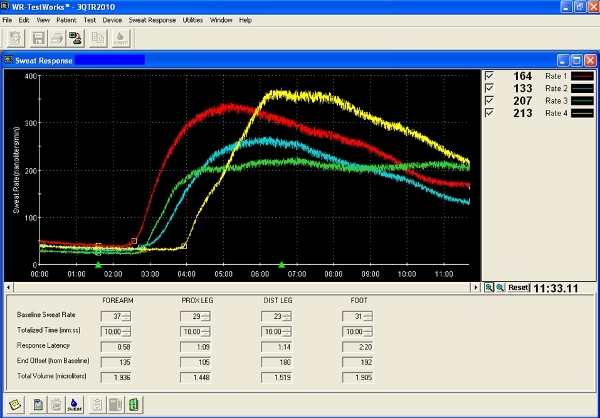
Task: Open the Sweat Response menu
Action: [x=152, y=20]
